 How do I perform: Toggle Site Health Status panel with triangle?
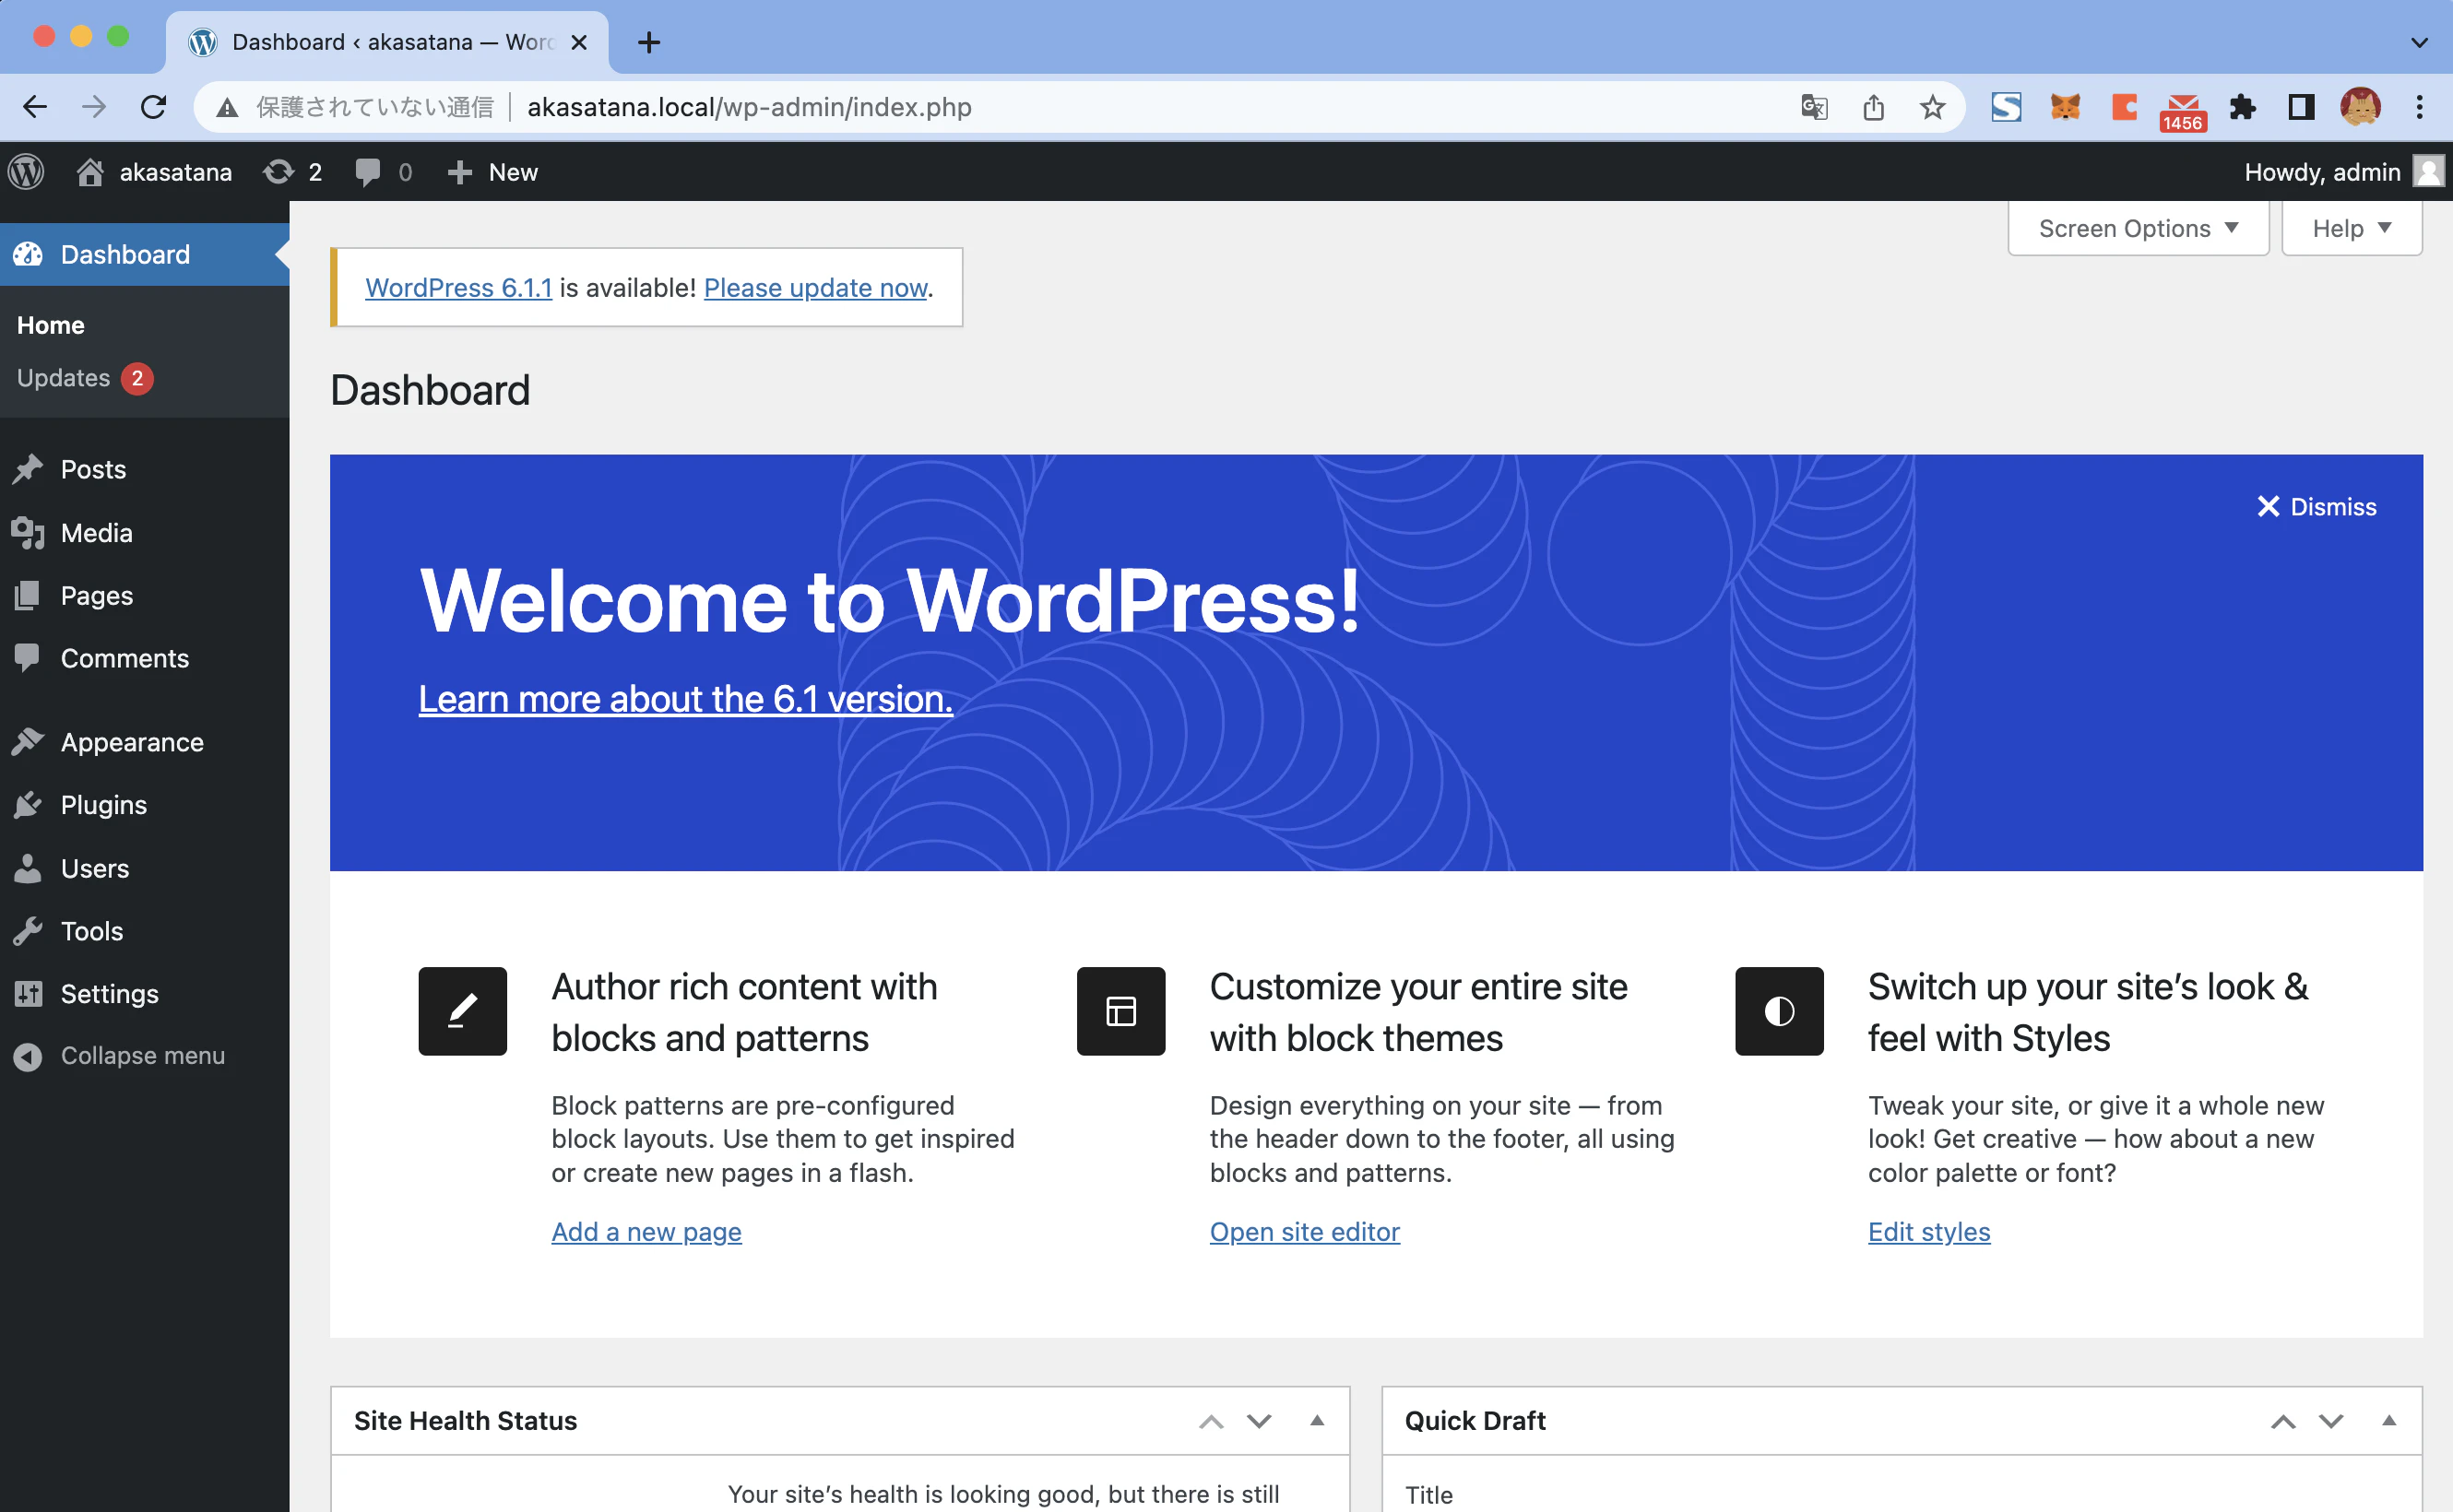[1317, 1420]
